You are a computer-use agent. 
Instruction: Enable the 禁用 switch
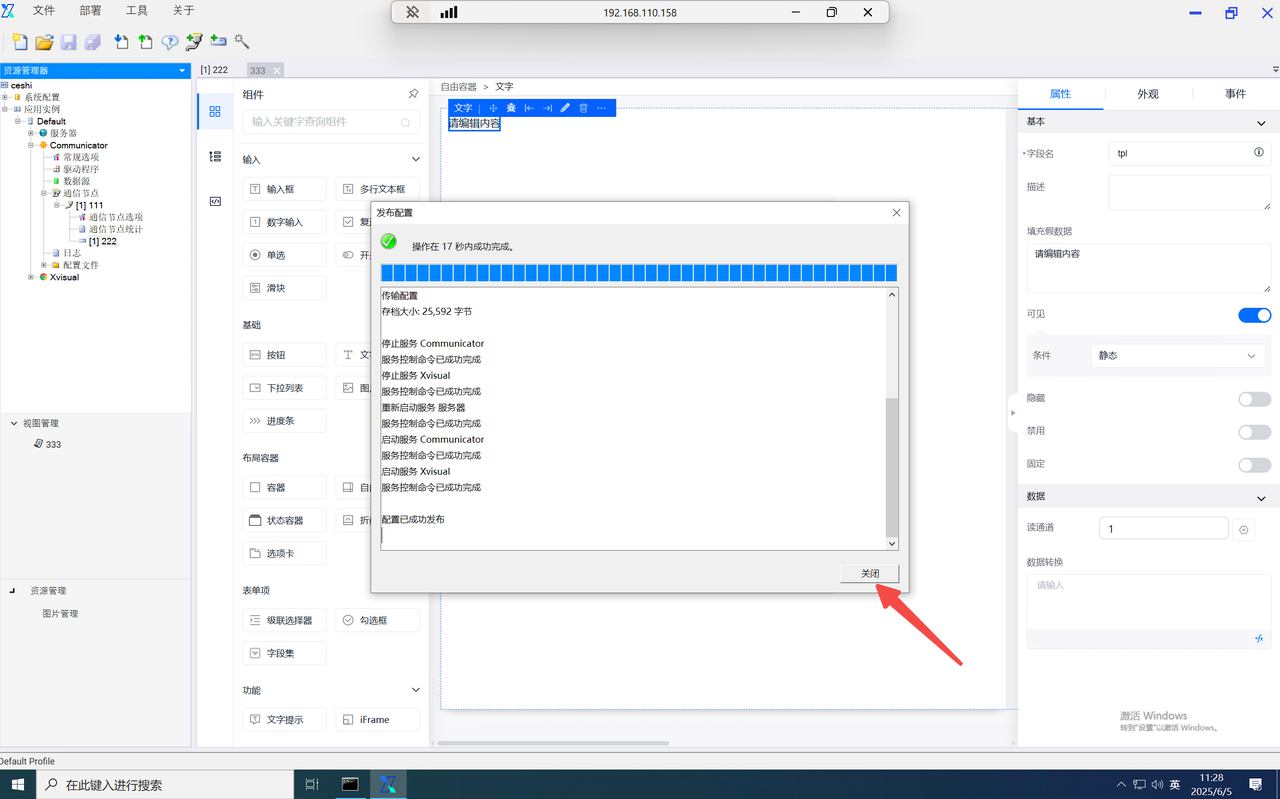[1254, 432]
